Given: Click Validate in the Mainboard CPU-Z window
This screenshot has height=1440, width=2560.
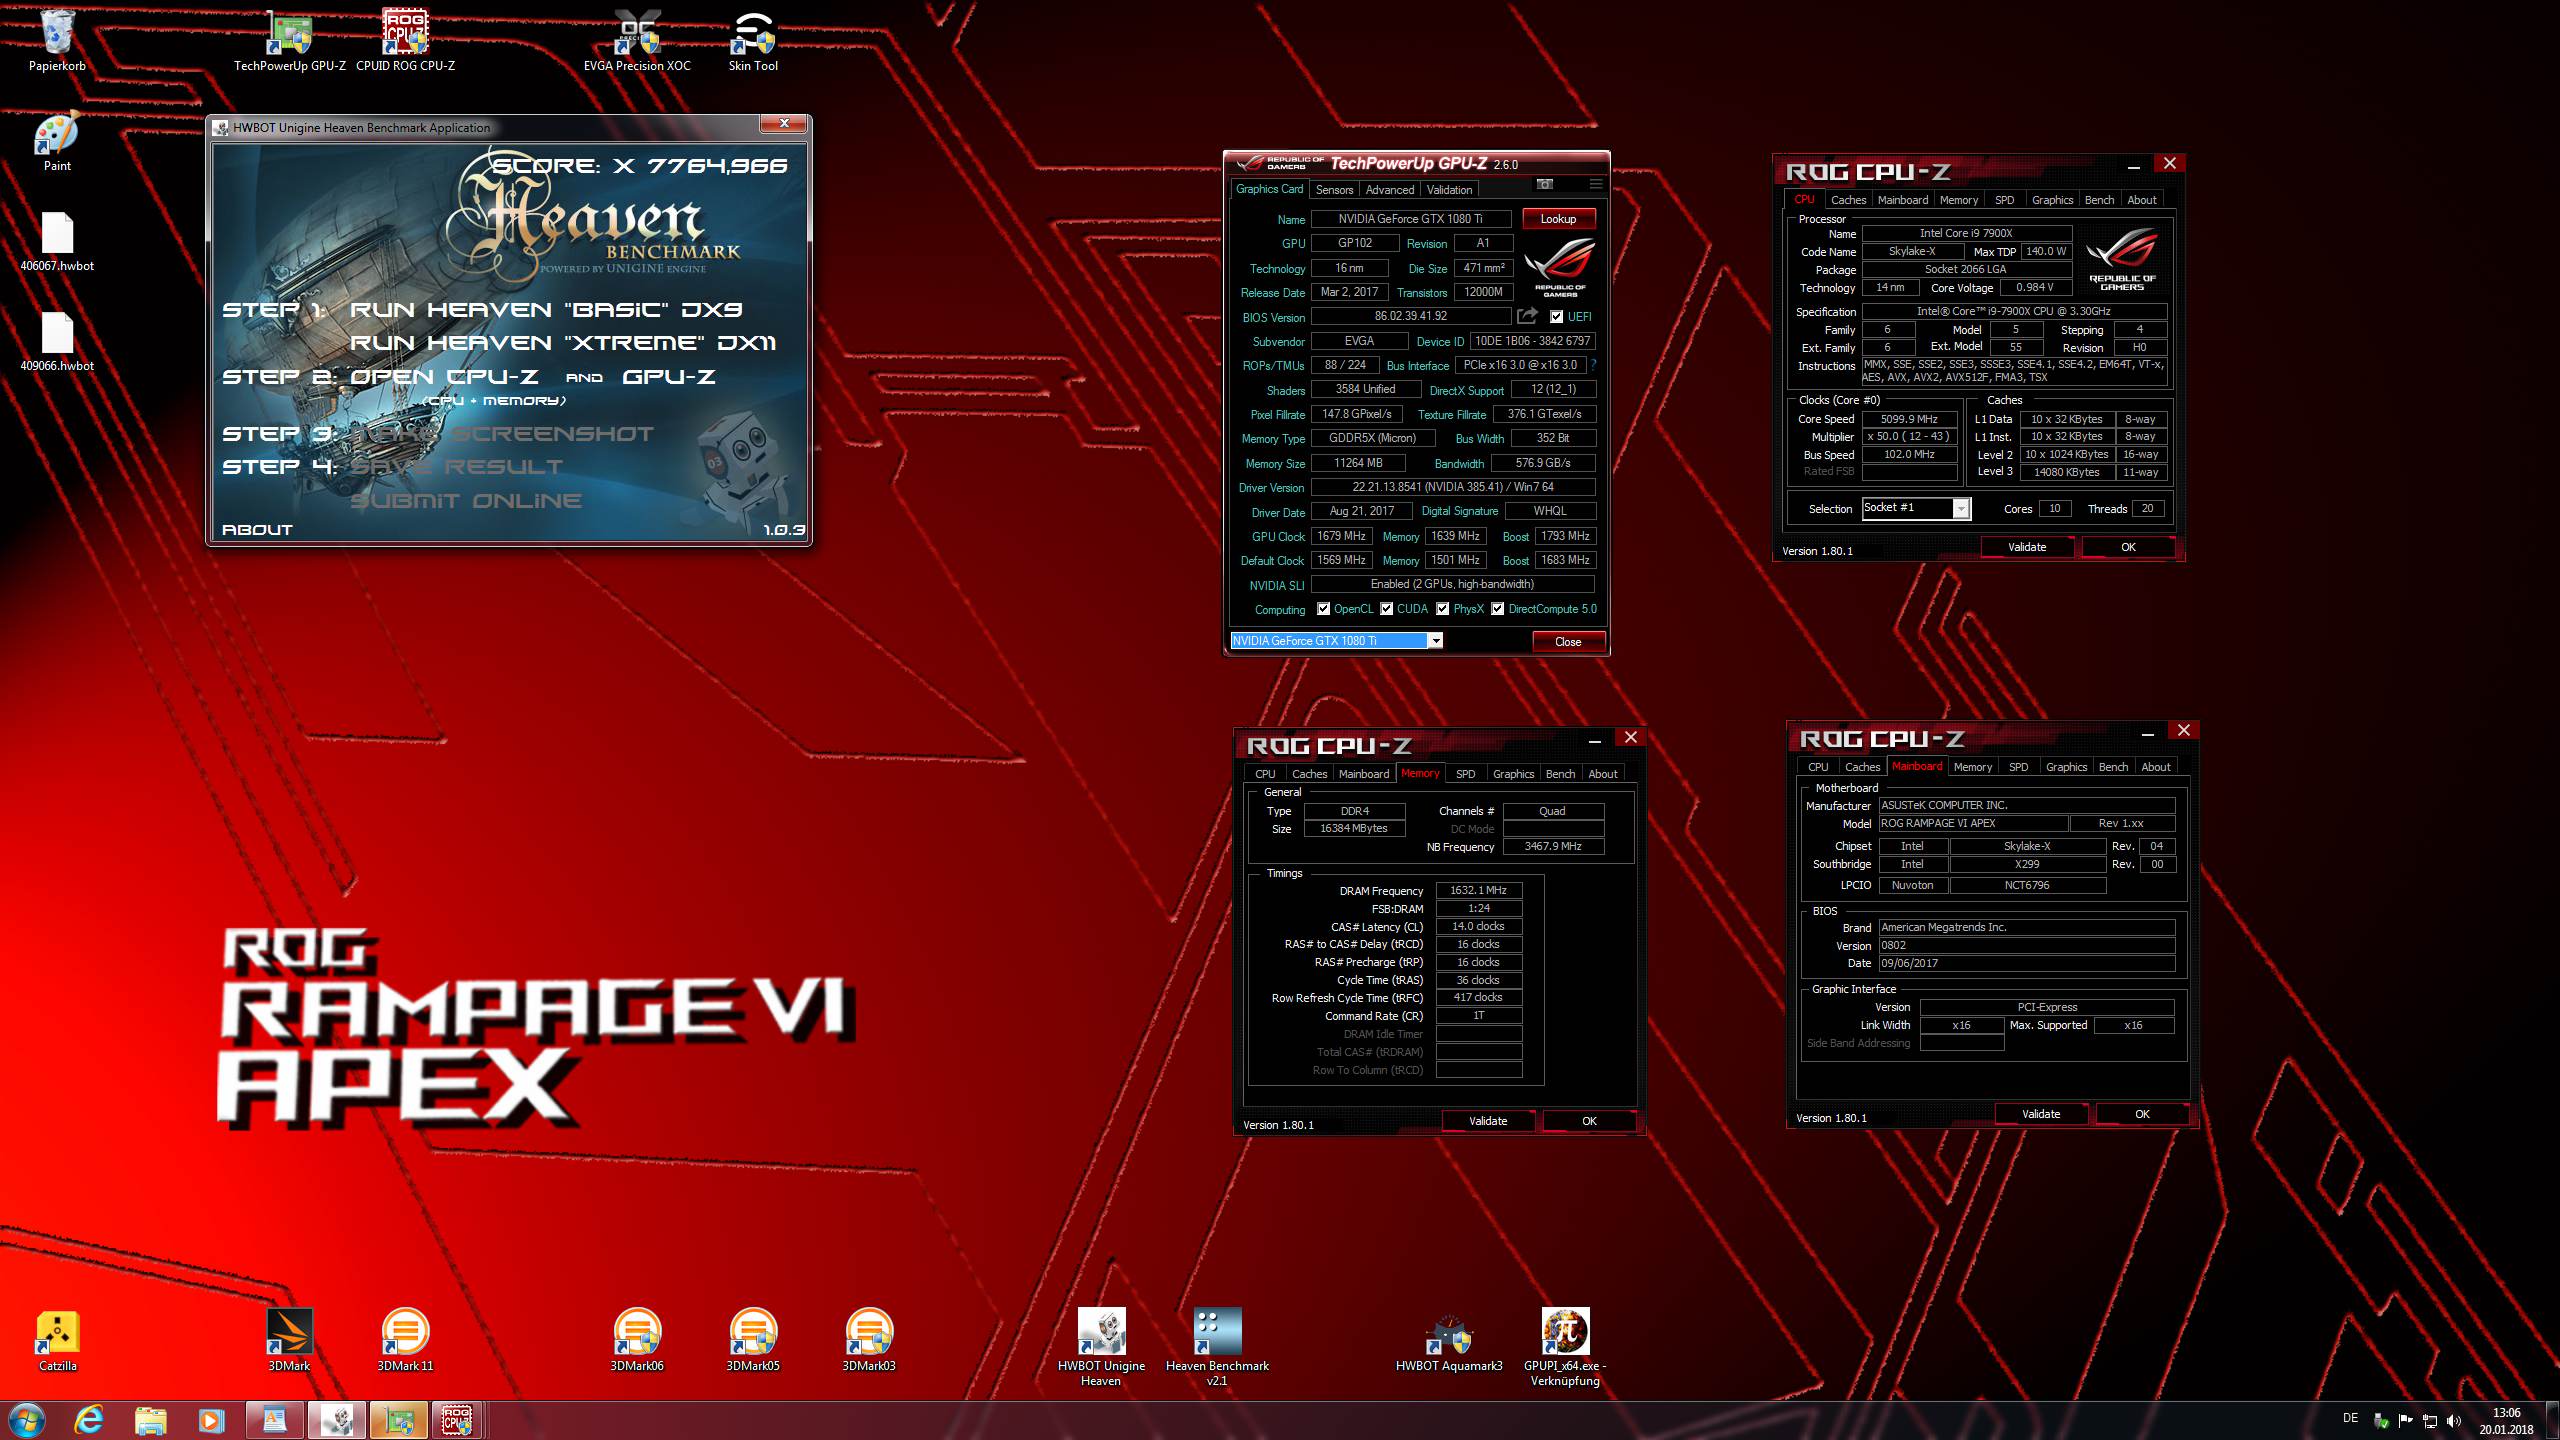Looking at the screenshot, I should click(x=2041, y=1114).
